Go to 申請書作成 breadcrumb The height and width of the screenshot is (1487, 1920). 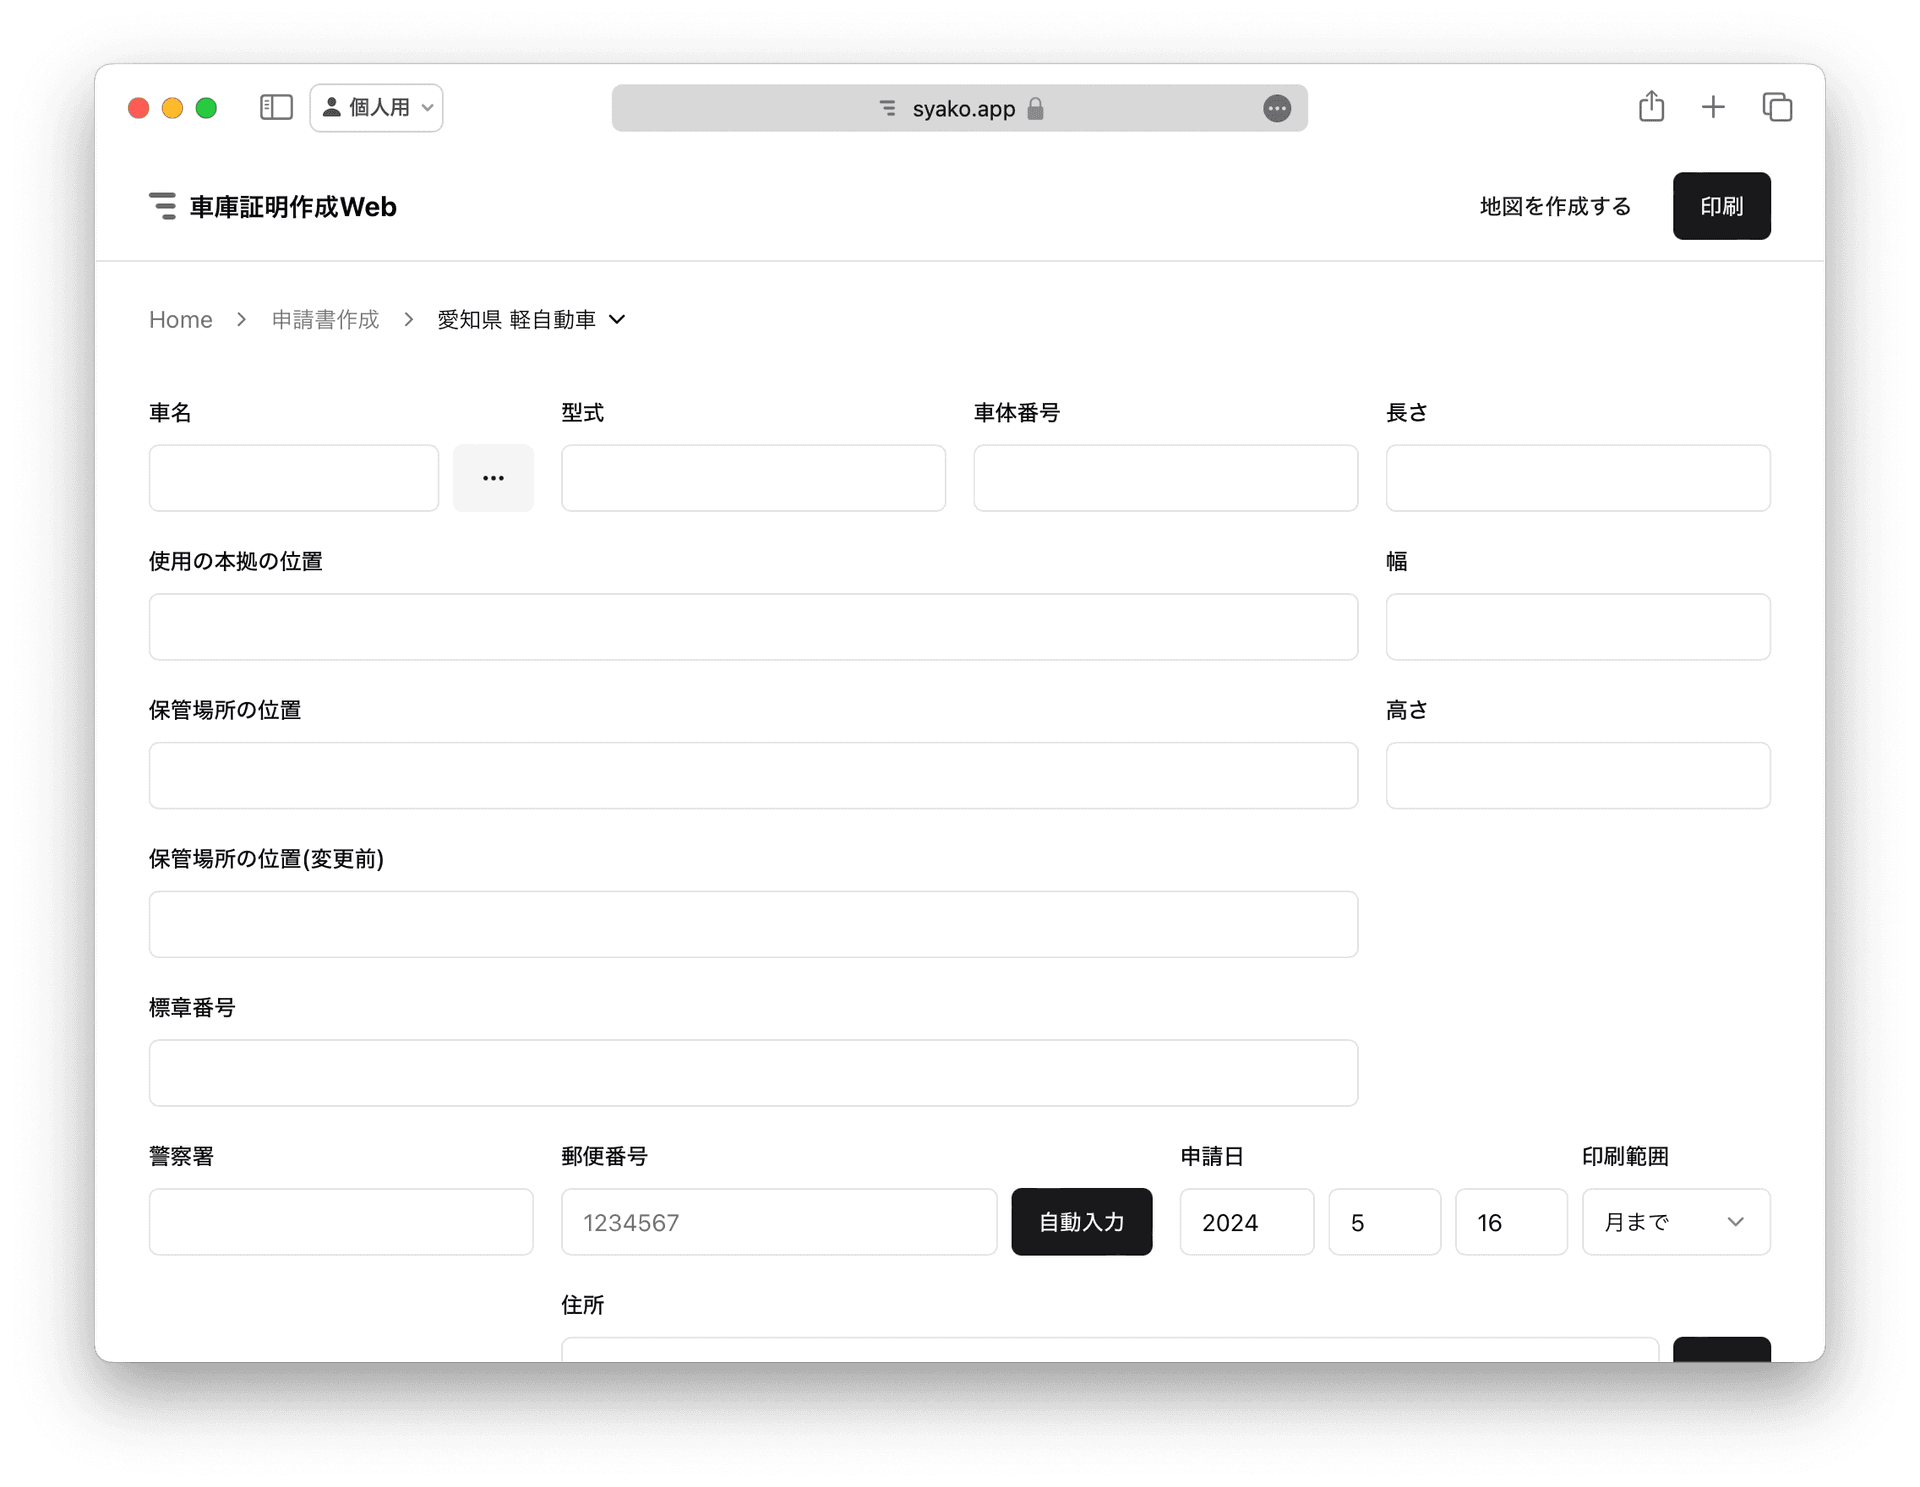coord(325,319)
